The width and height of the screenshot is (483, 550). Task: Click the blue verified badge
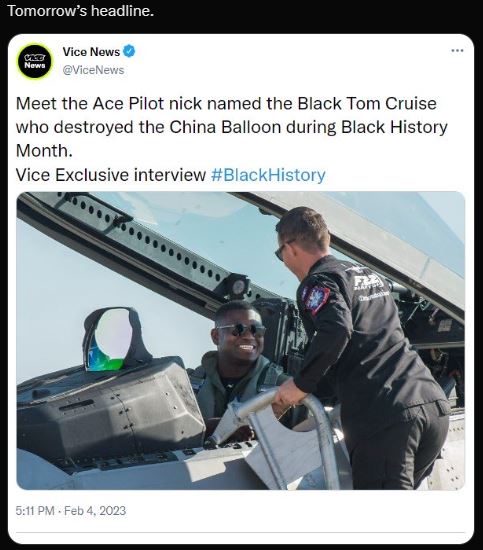click(129, 52)
